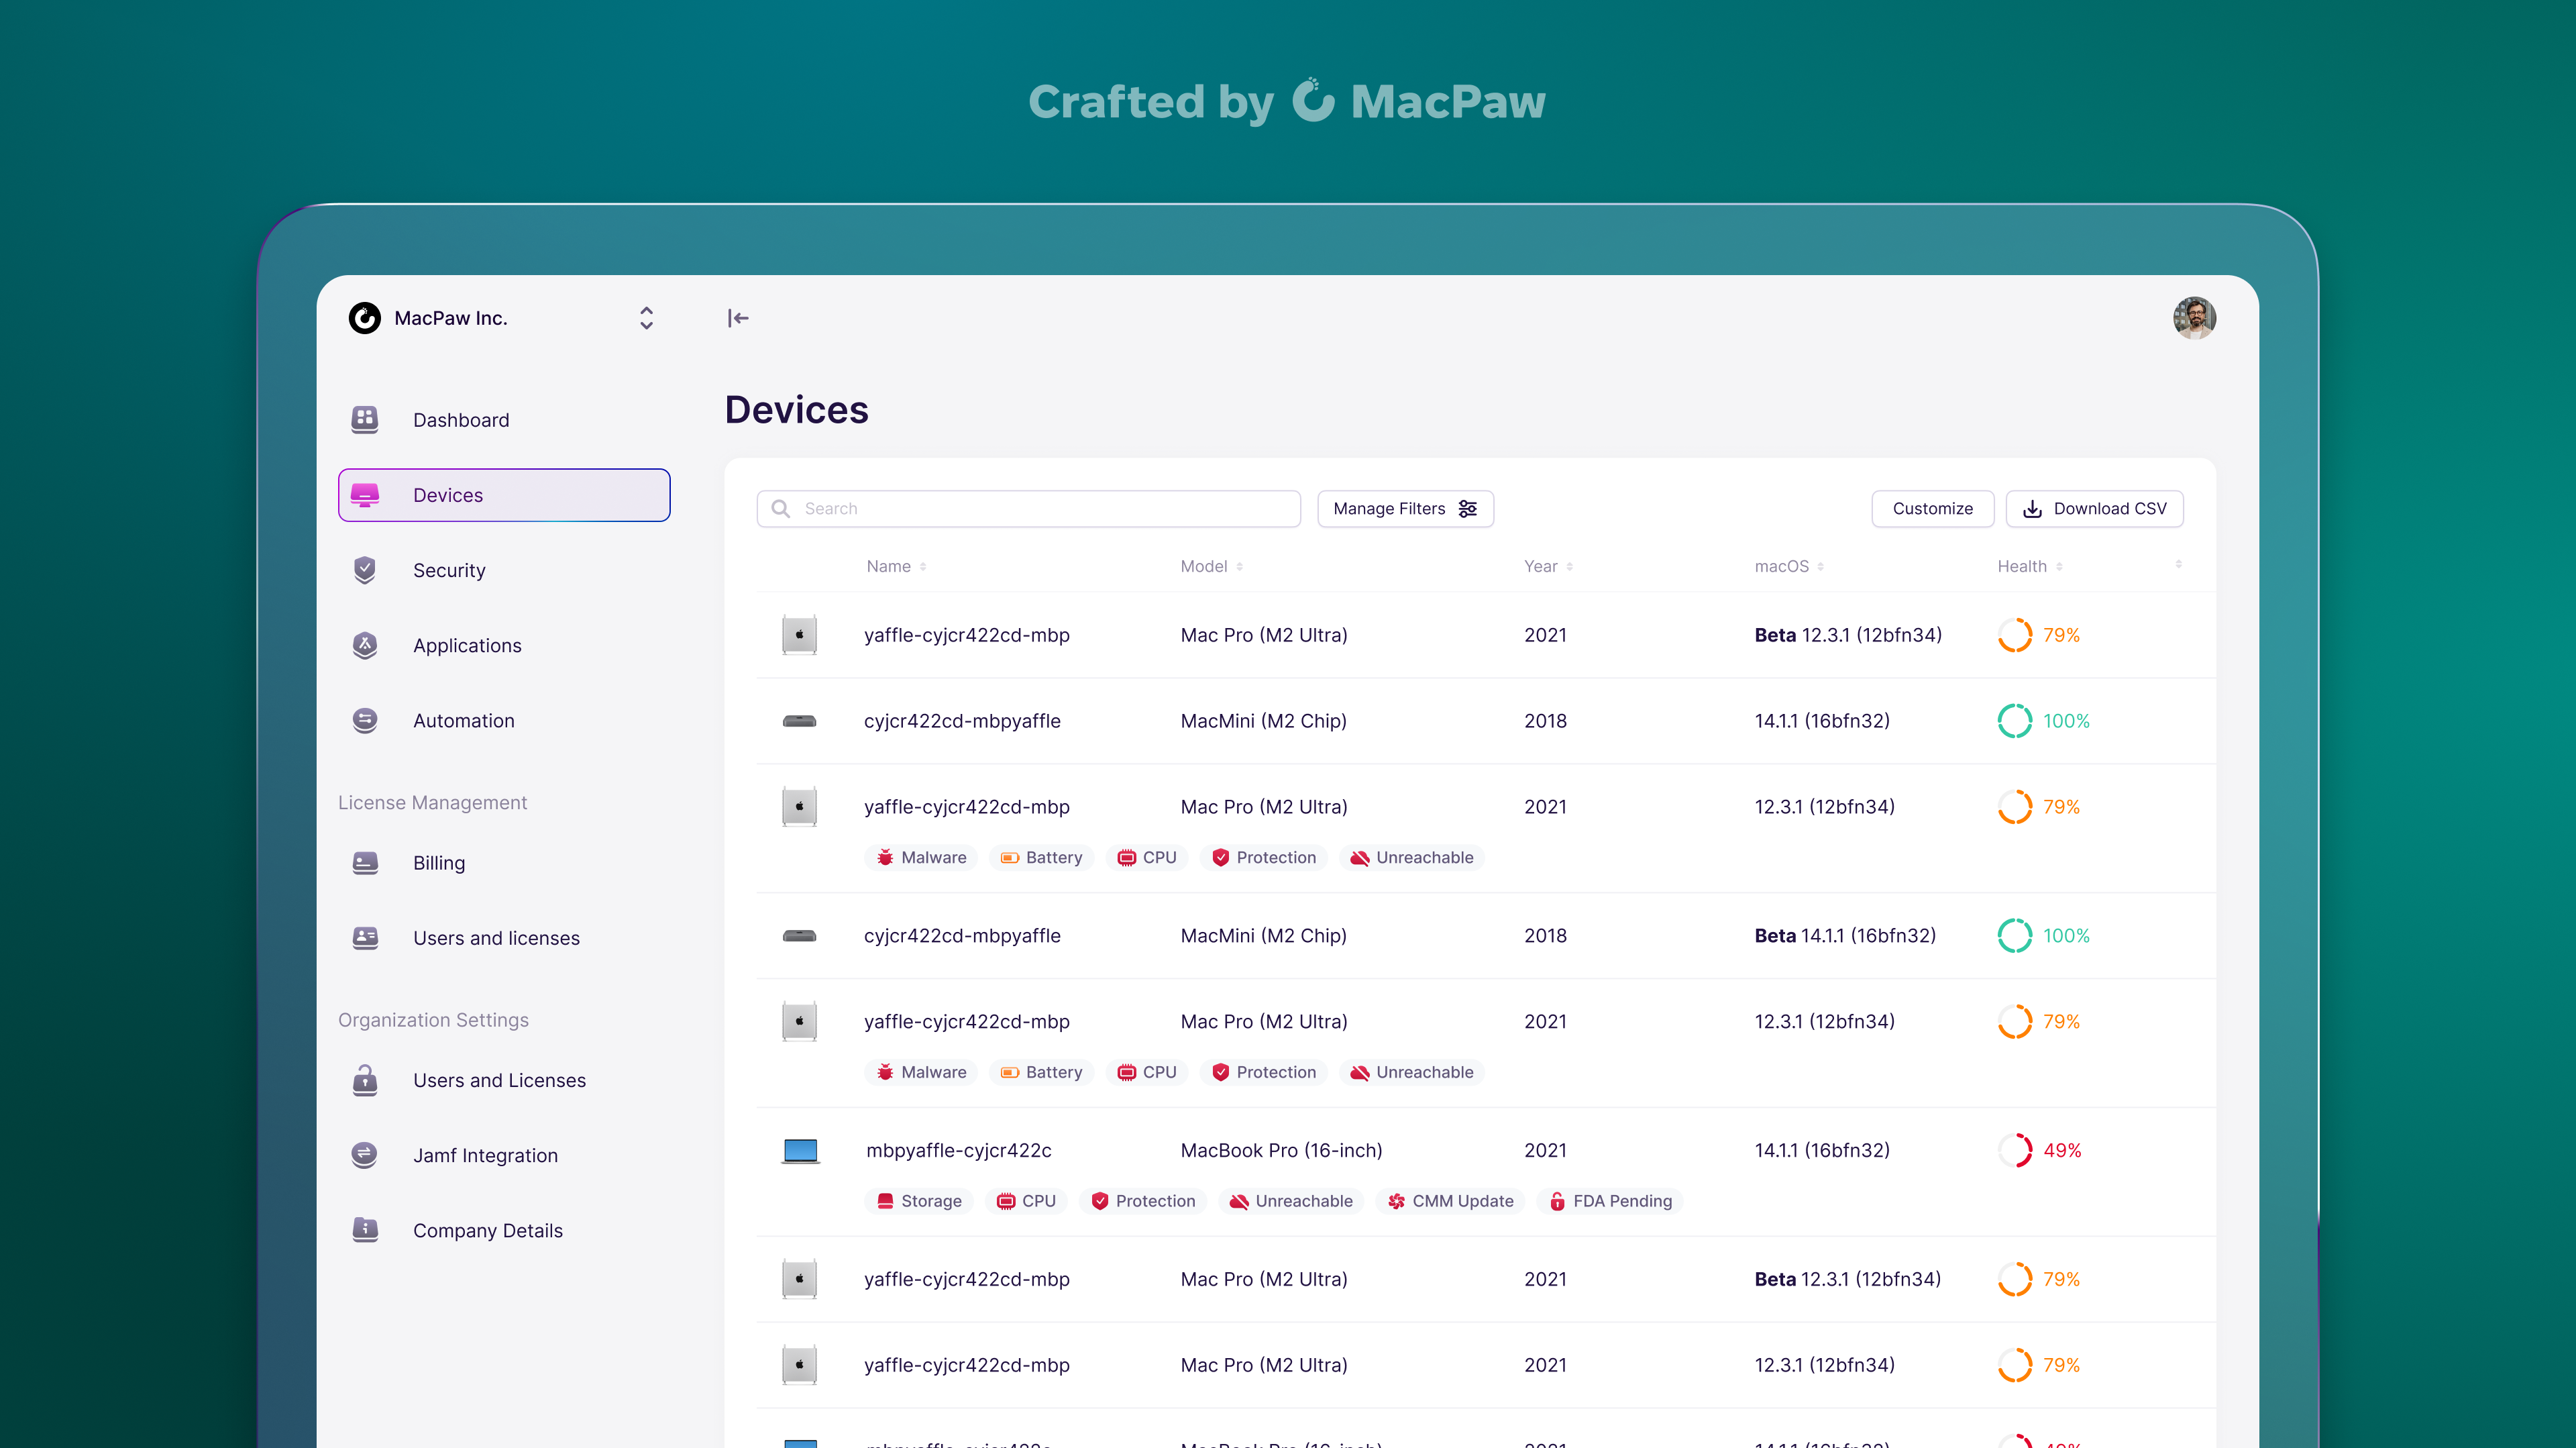Open the user profile avatar
The image size is (2576, 1448).
point(2194,318)
